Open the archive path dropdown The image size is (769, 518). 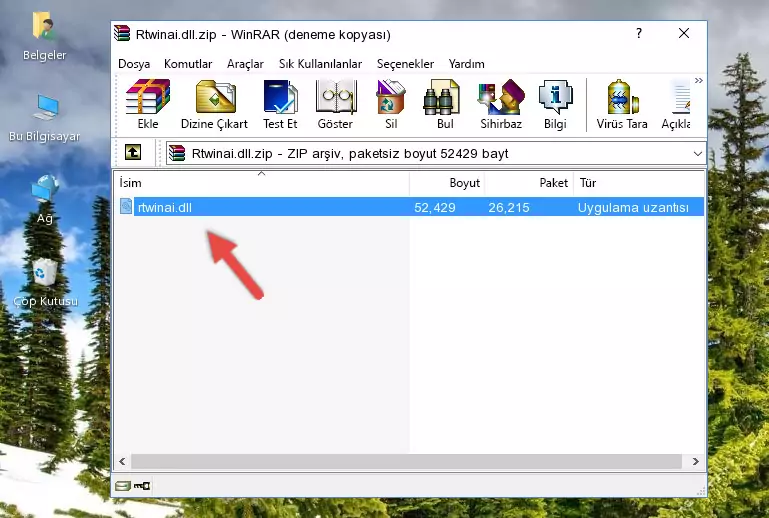pos(697,154)
